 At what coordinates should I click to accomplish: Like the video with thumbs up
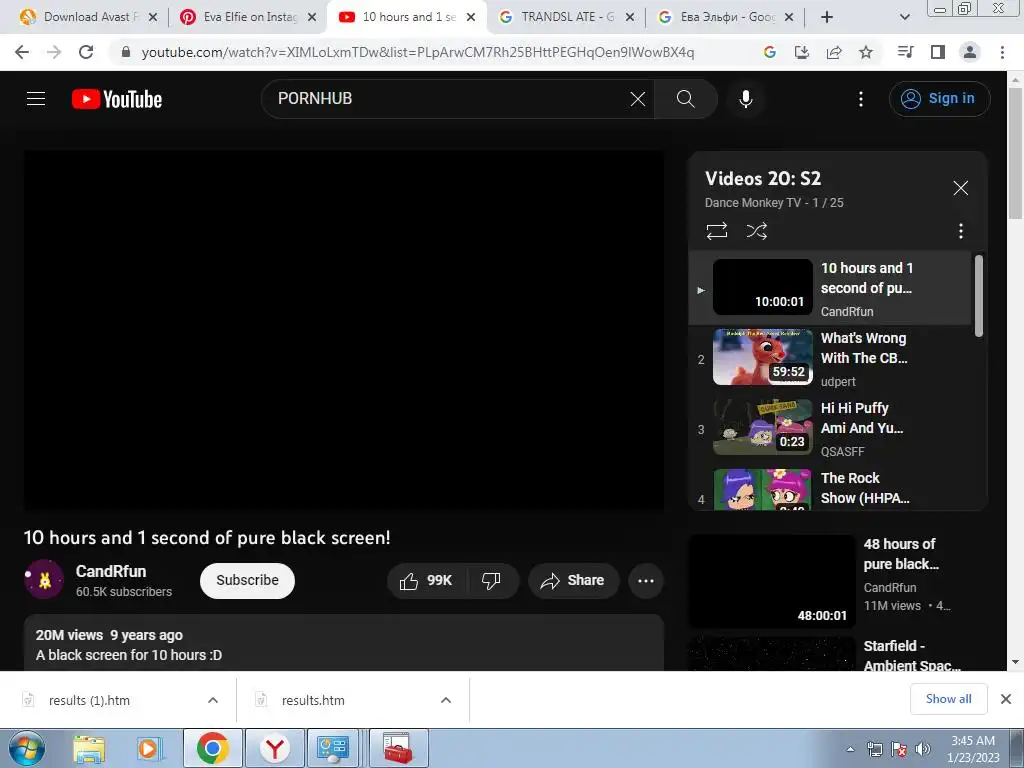click(426, 581)
